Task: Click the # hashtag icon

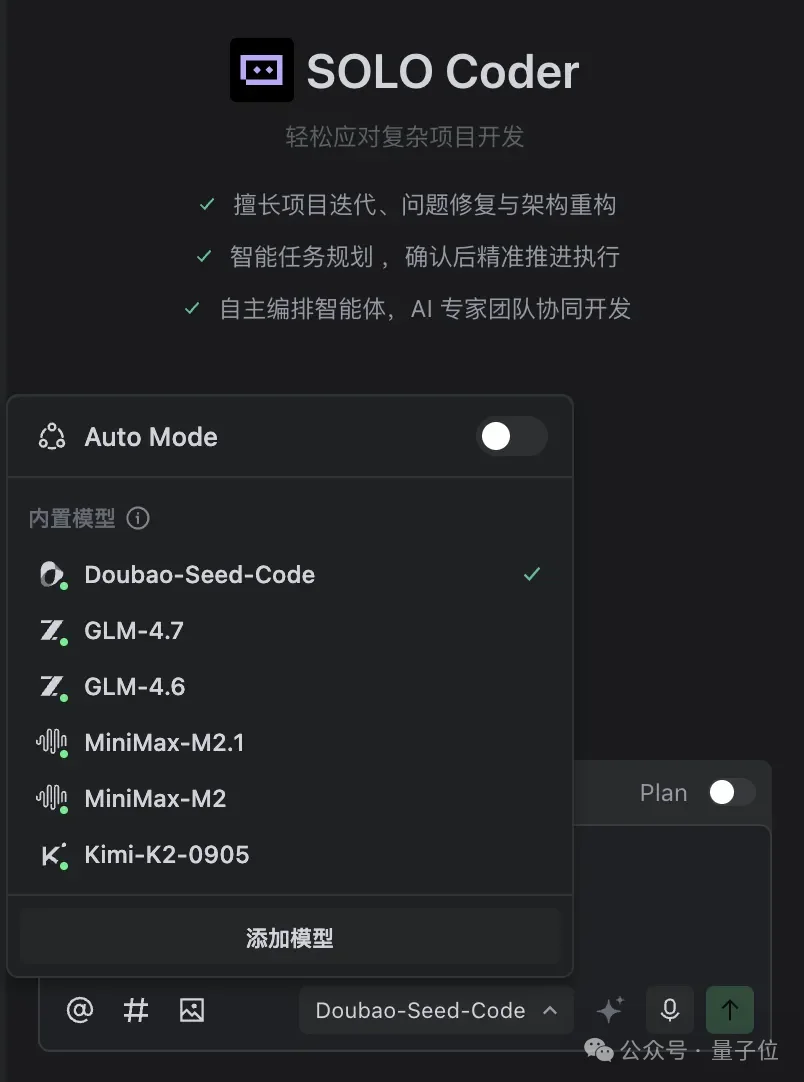Action: coord(136,1010)
